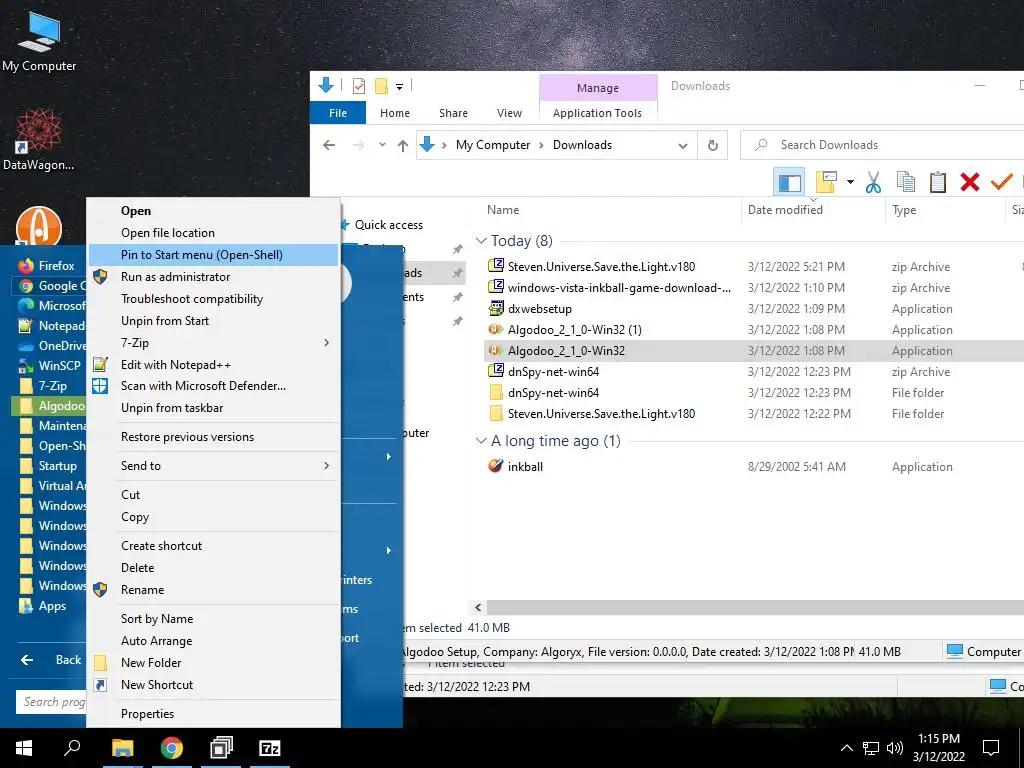Choose Open file location

click(213, 232)
